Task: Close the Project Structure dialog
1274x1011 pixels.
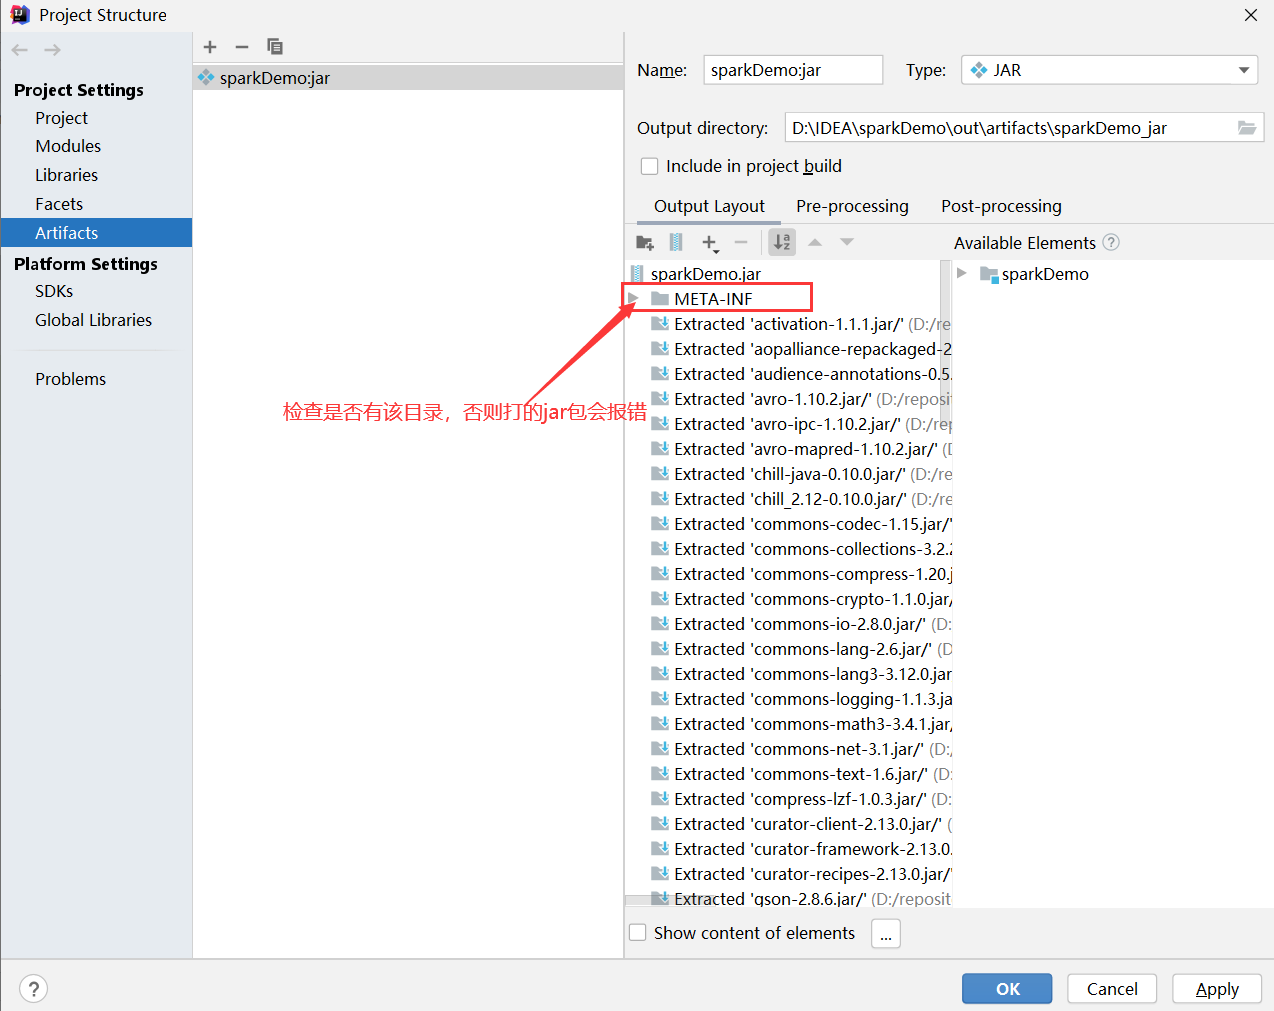Action: [x=1251, y=15]
